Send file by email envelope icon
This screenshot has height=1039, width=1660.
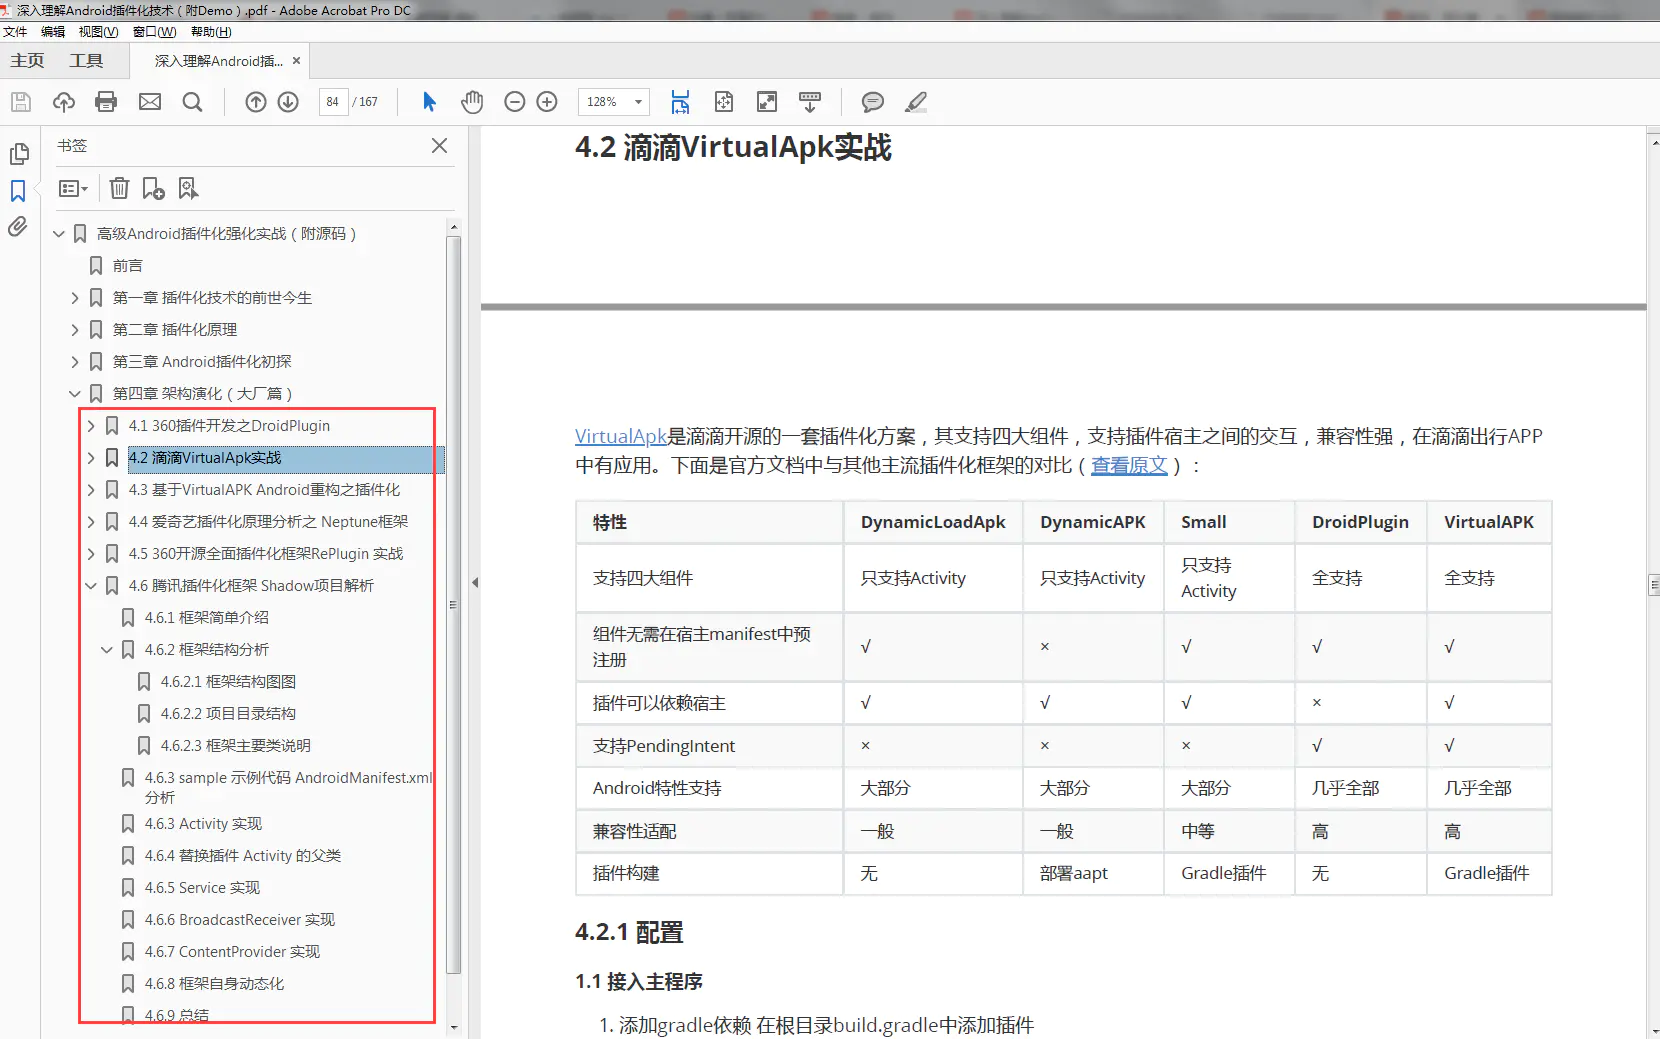150,102
